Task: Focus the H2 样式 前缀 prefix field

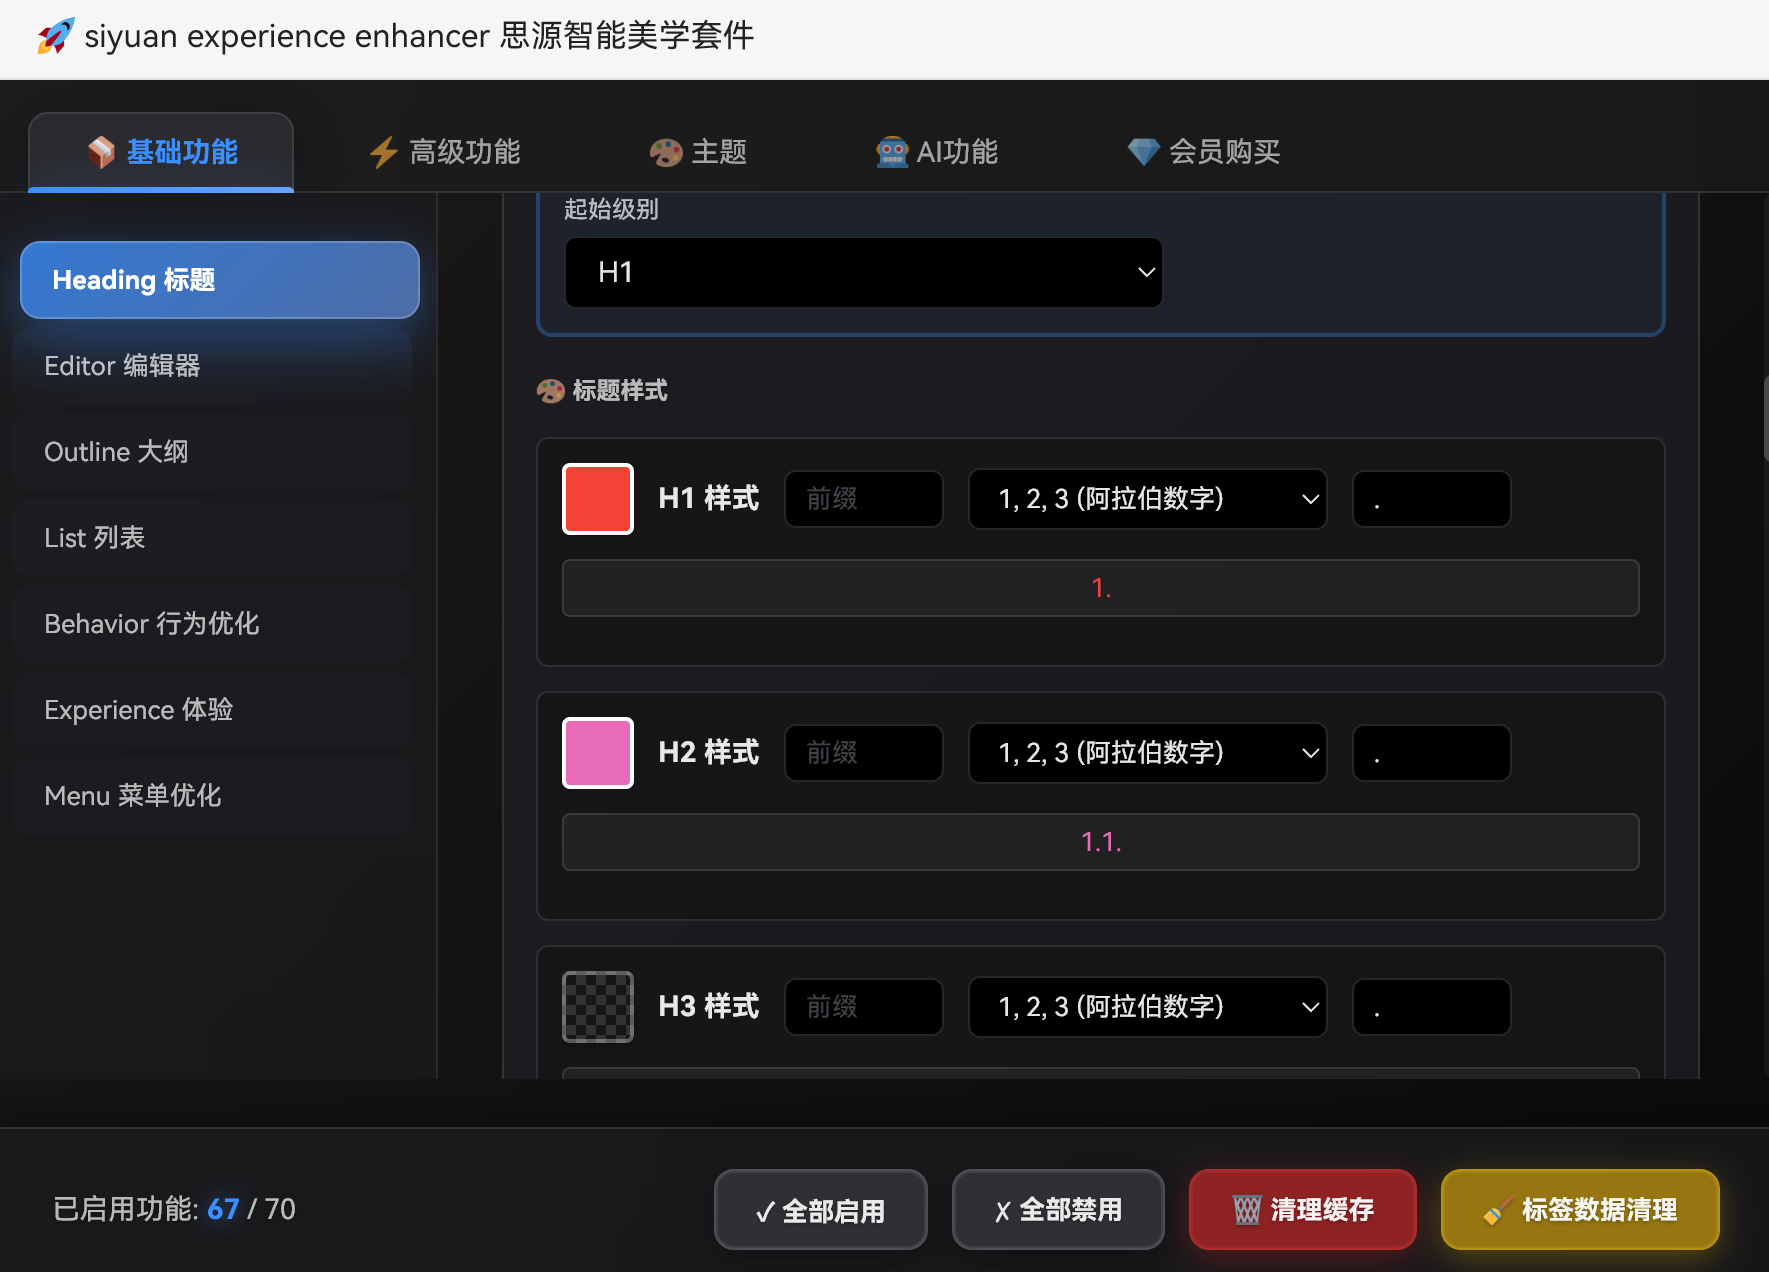Action: (864, 753)
